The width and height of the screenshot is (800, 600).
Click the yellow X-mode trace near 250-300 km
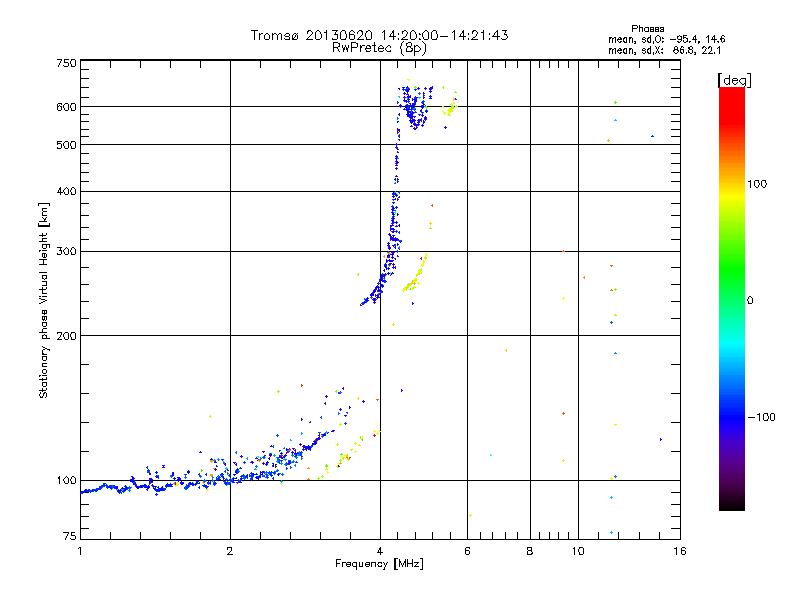[x=415, y=273]
